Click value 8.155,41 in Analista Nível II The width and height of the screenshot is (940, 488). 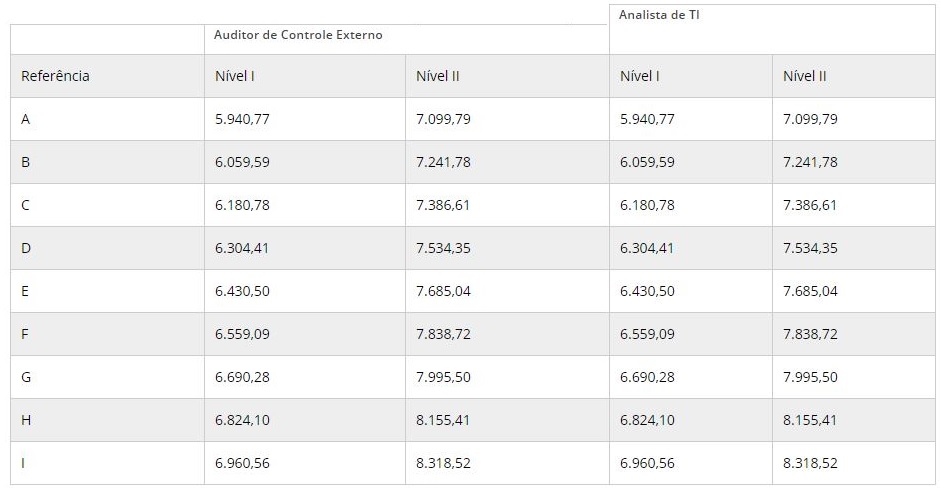click(809, 420)
